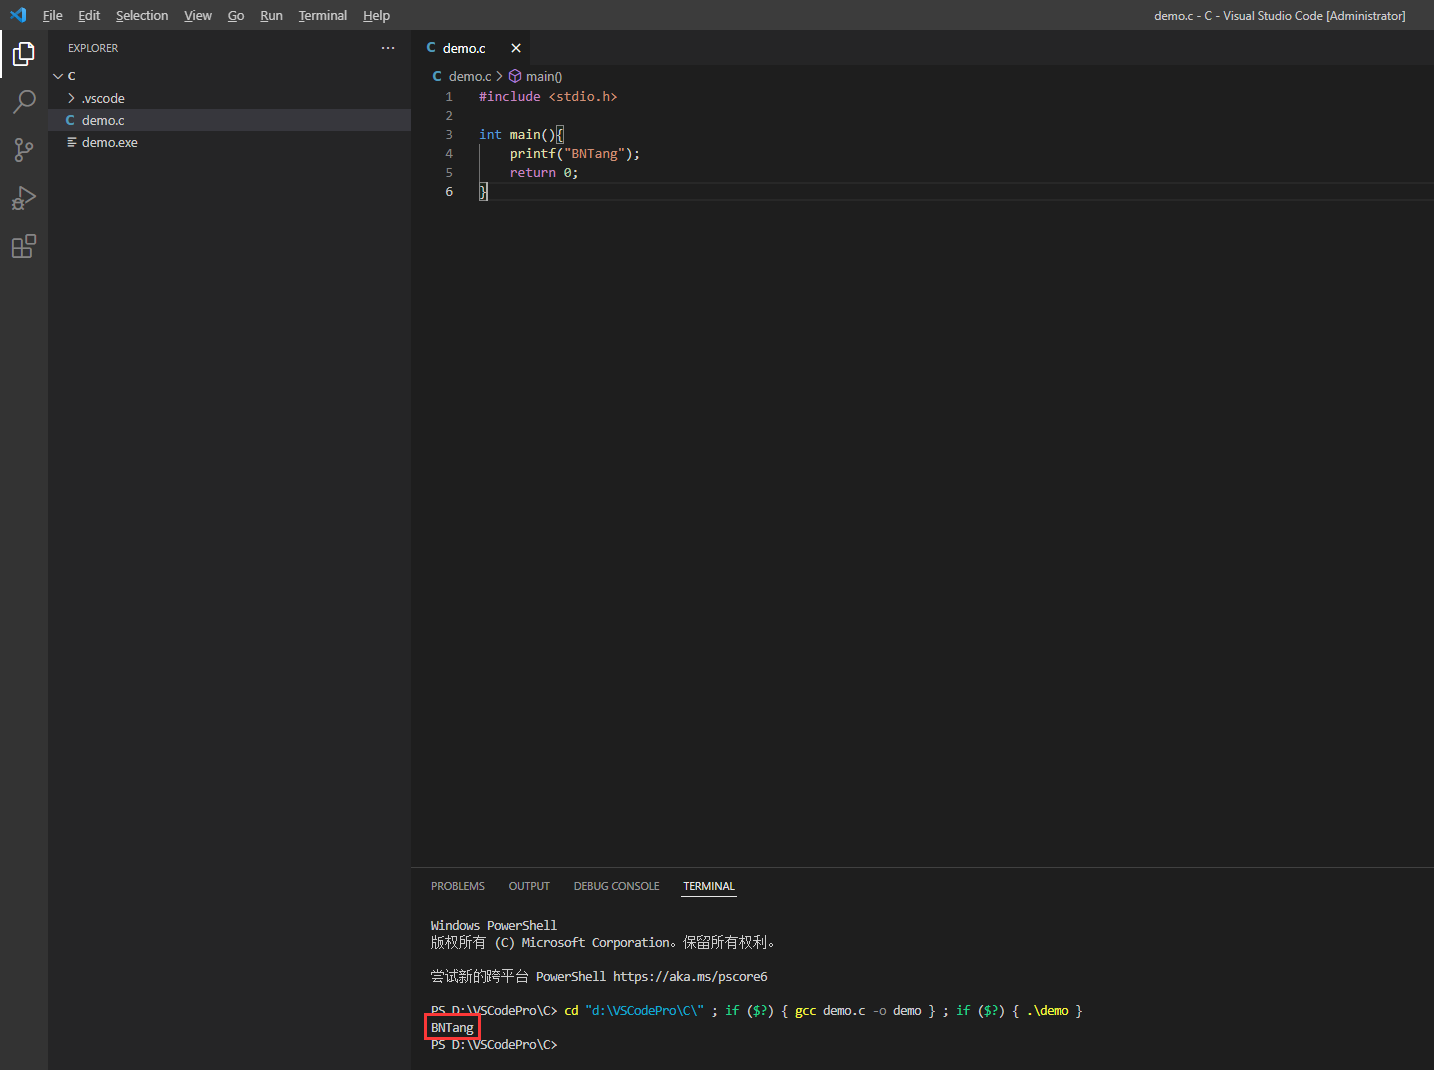Open the Run menu
Image resolution: width=1434 pixels, height=1070 pixels.
271,15
